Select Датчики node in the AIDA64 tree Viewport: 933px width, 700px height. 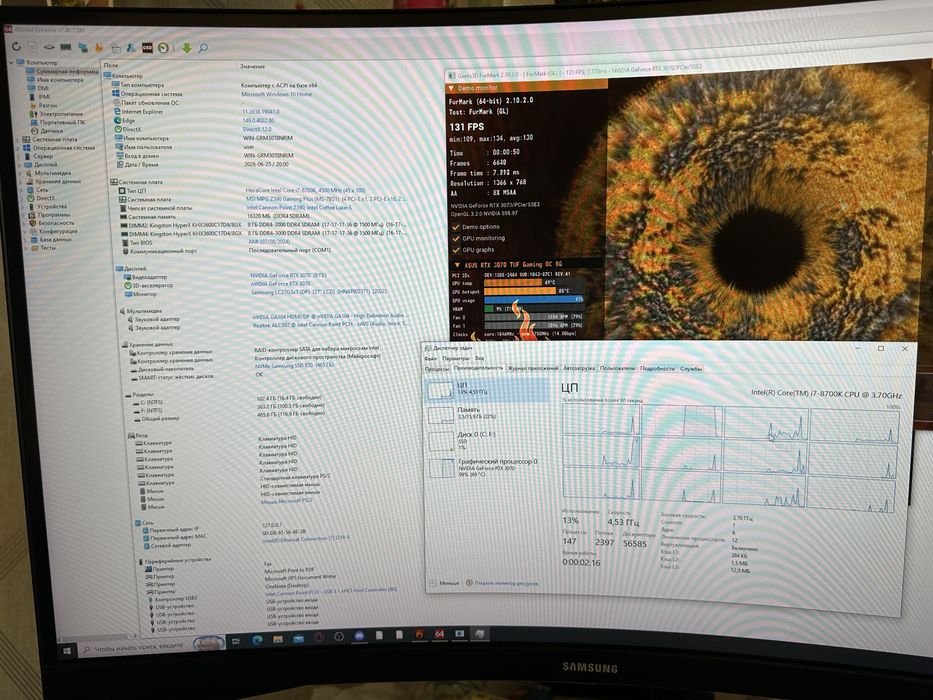point(46,130)
